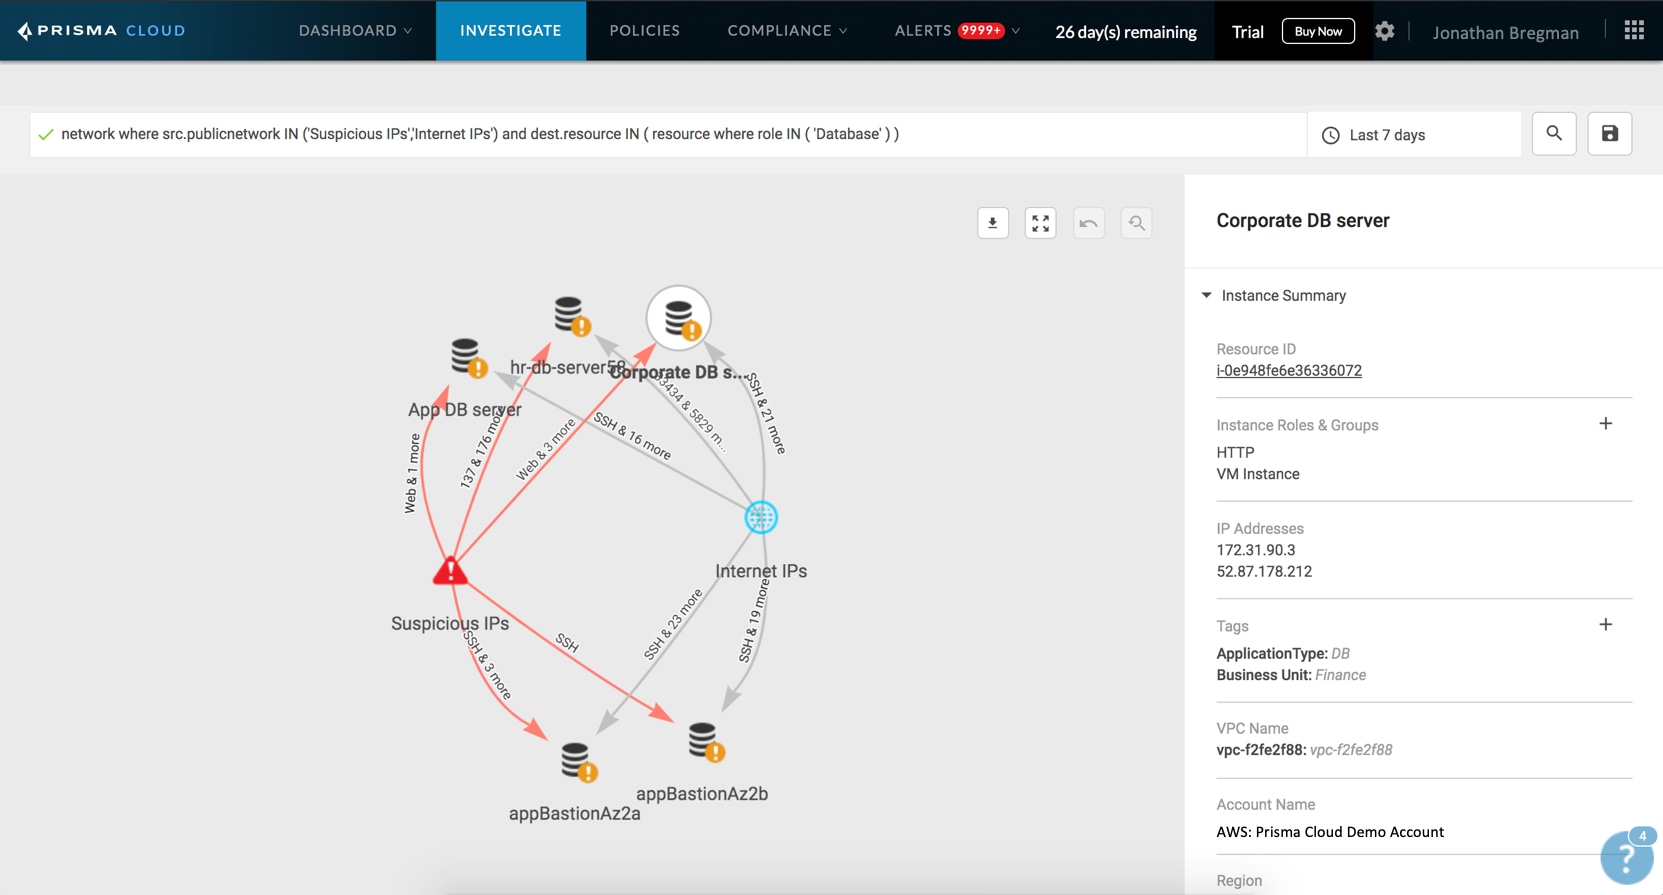Click the download graph icon

point(992,223)
